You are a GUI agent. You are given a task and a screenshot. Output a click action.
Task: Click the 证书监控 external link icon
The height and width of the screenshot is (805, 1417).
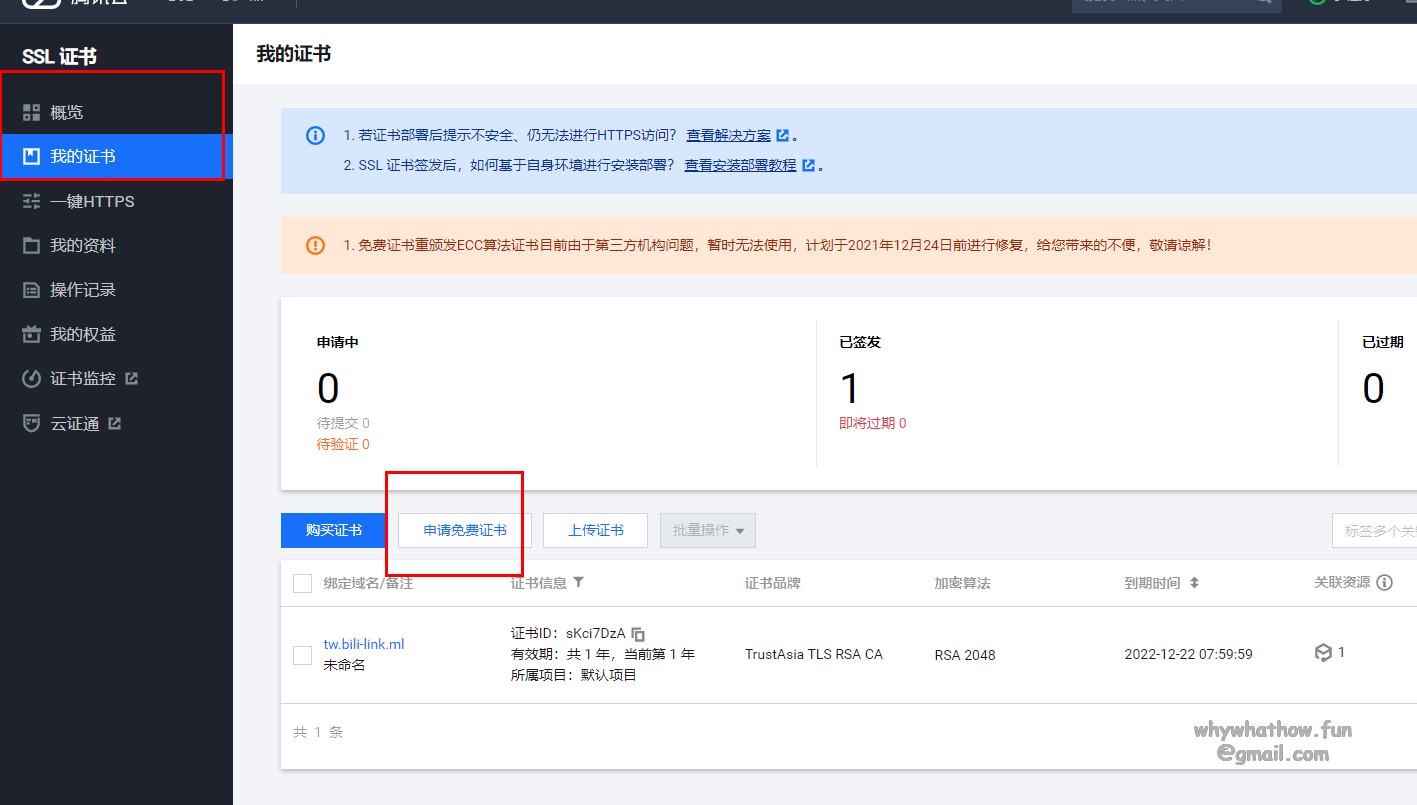click(x=131, y=379)
